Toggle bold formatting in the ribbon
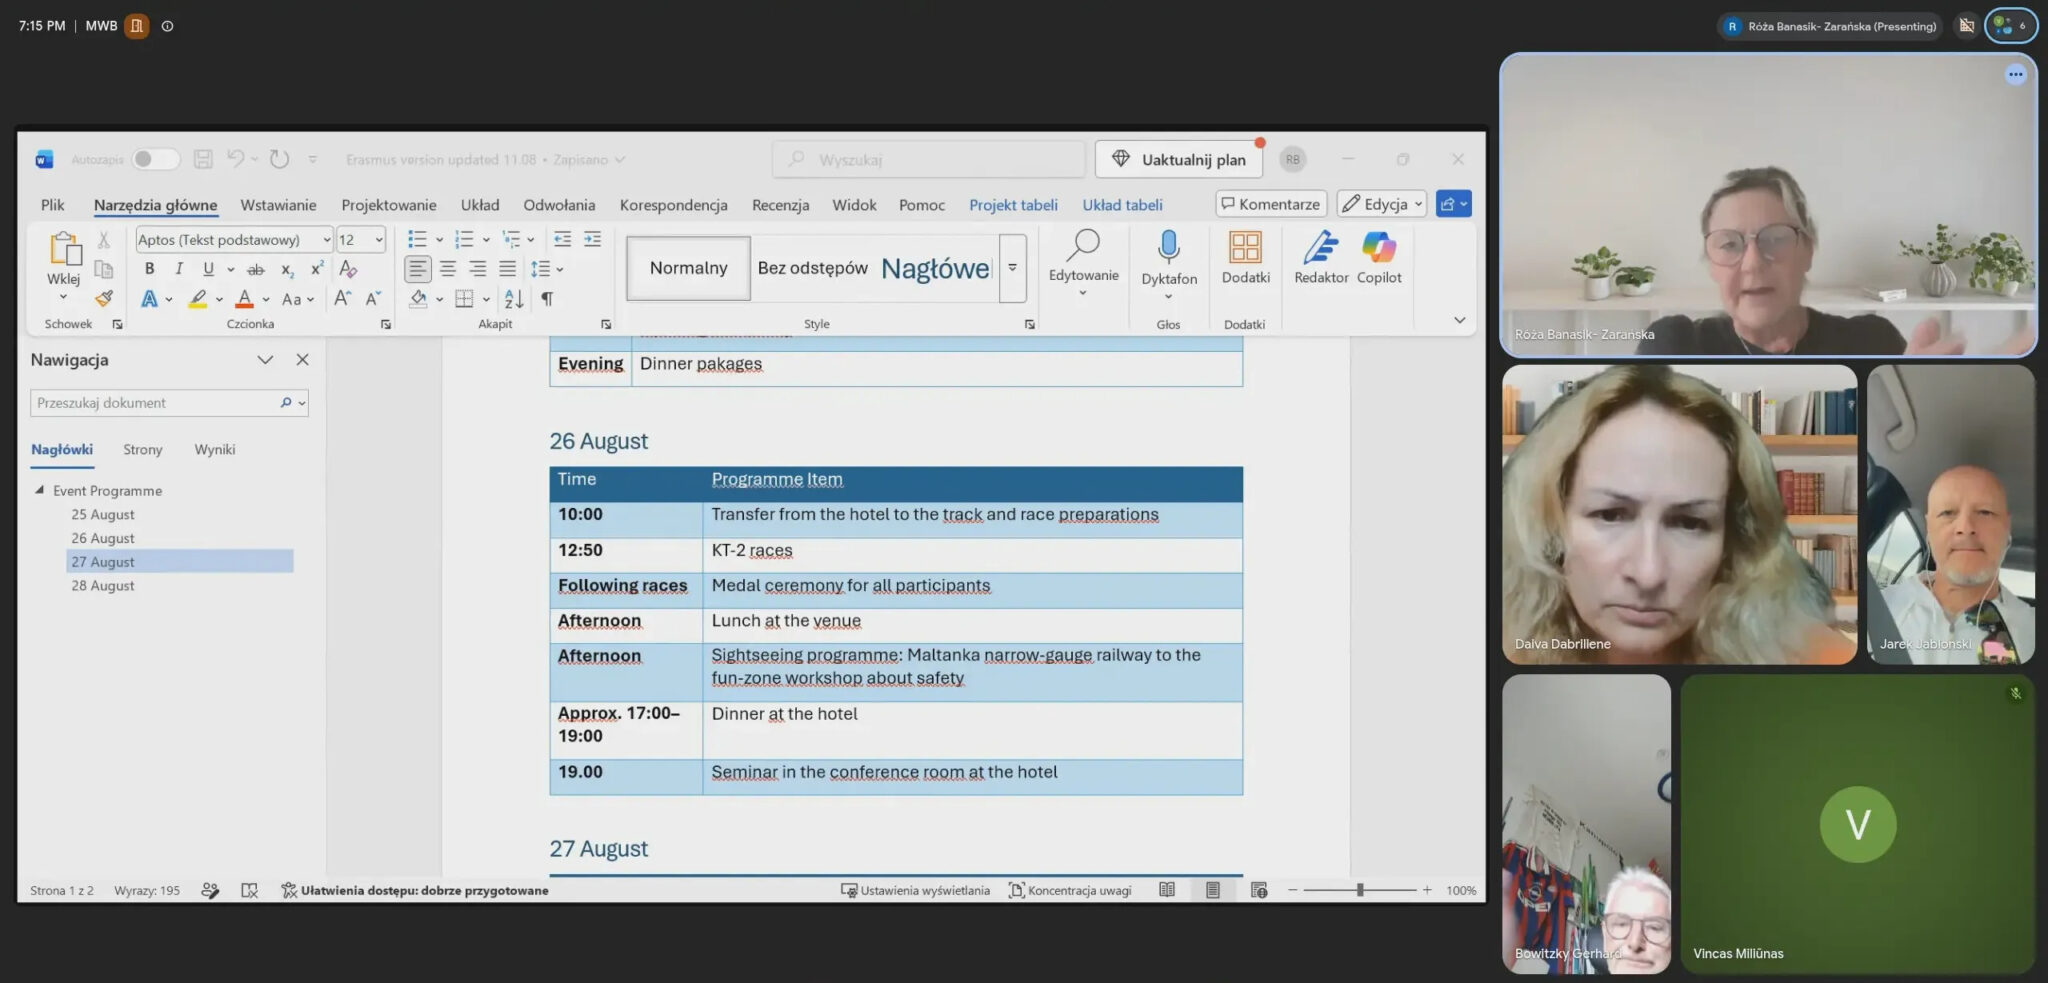This screenshot has height=983, width=2048. (x=149, y=268)
